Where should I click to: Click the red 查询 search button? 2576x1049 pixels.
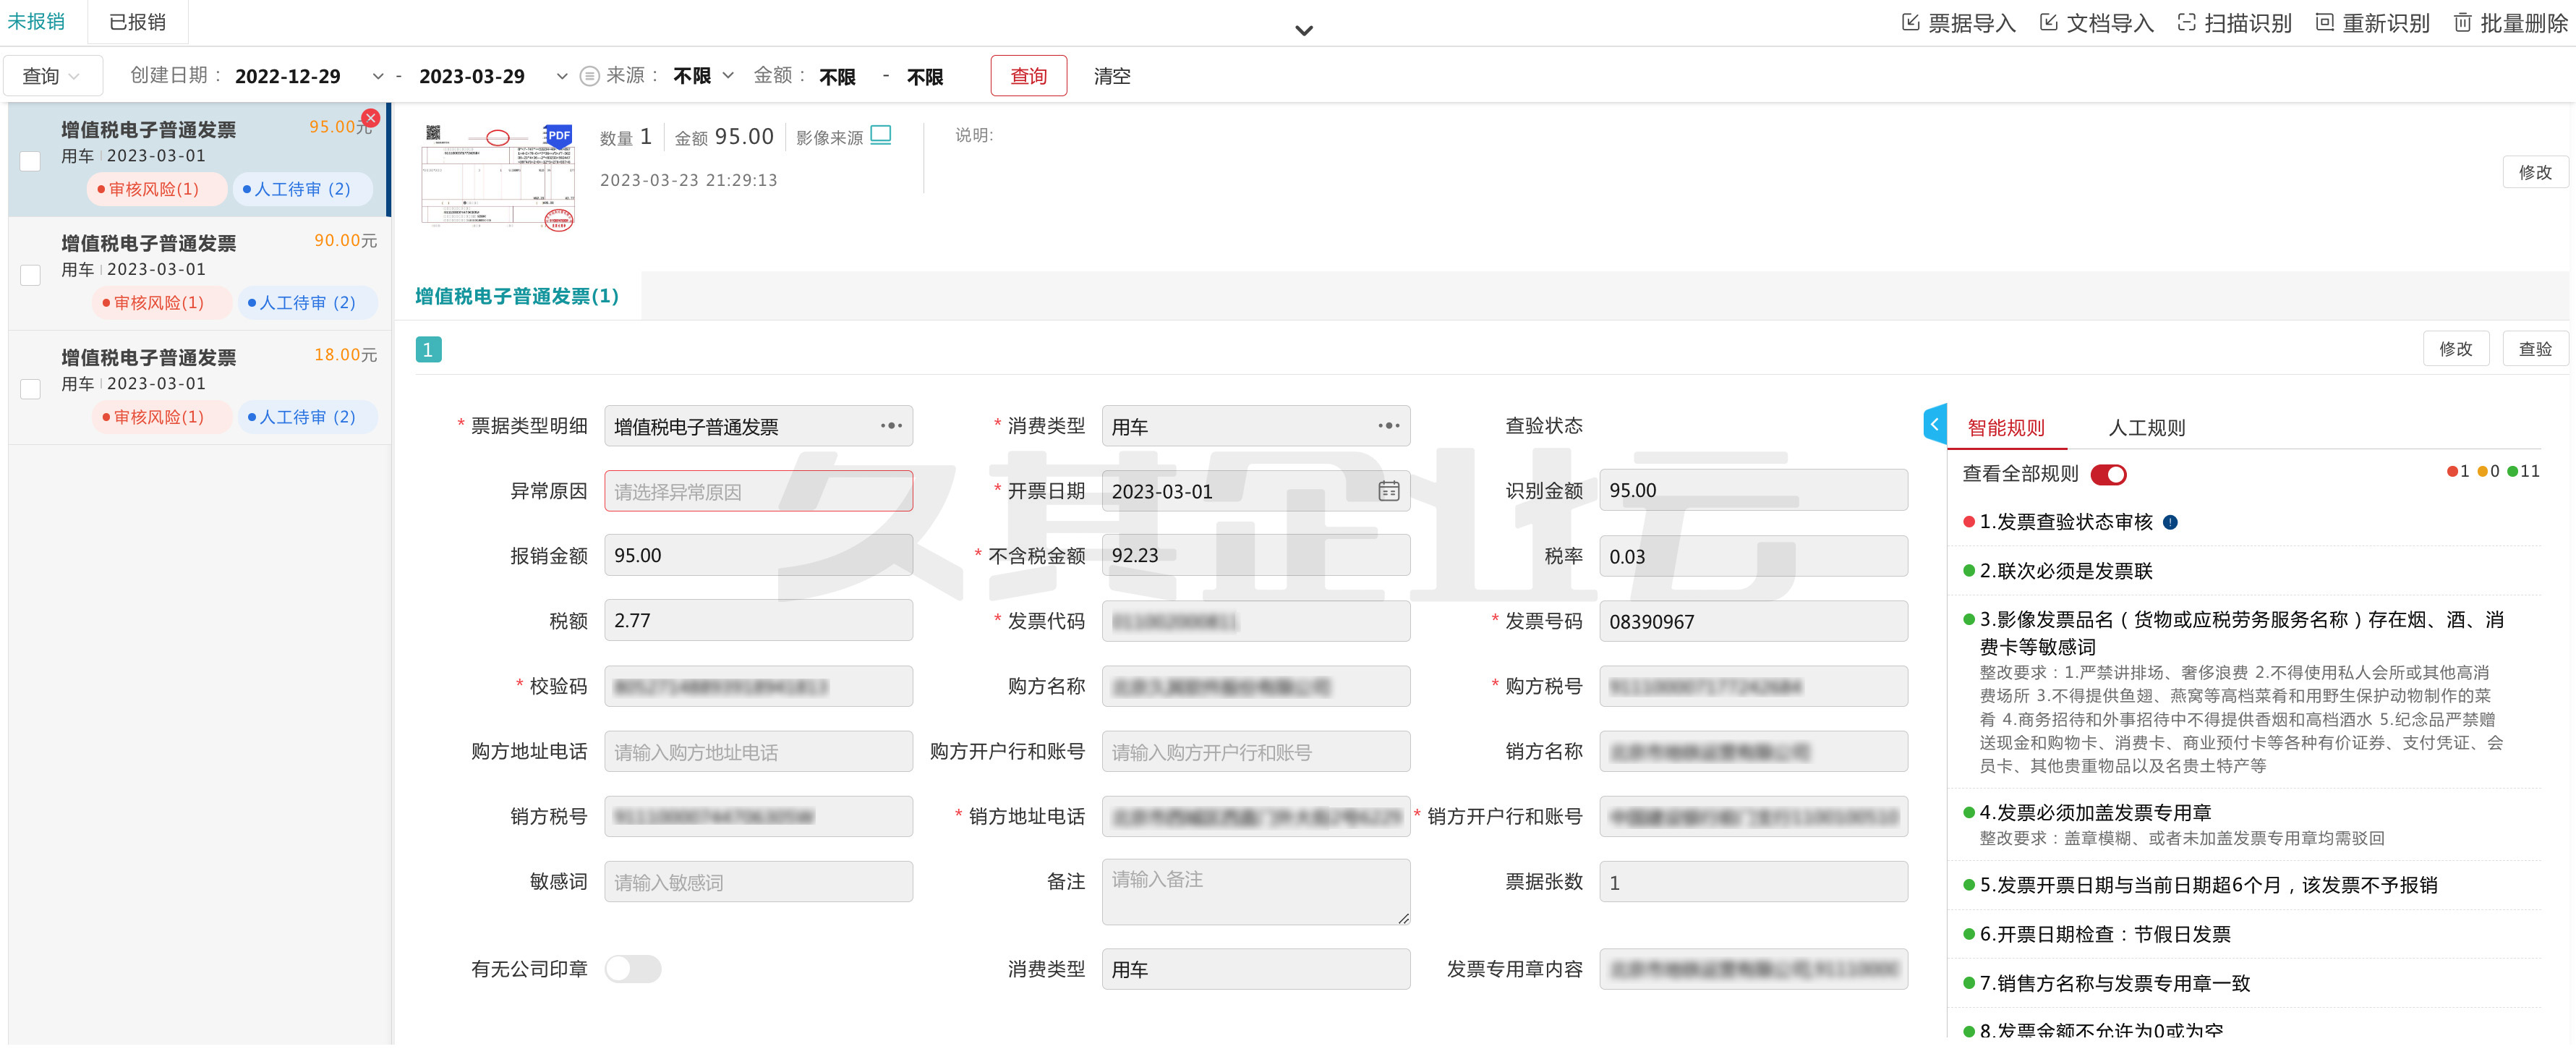1028,76
